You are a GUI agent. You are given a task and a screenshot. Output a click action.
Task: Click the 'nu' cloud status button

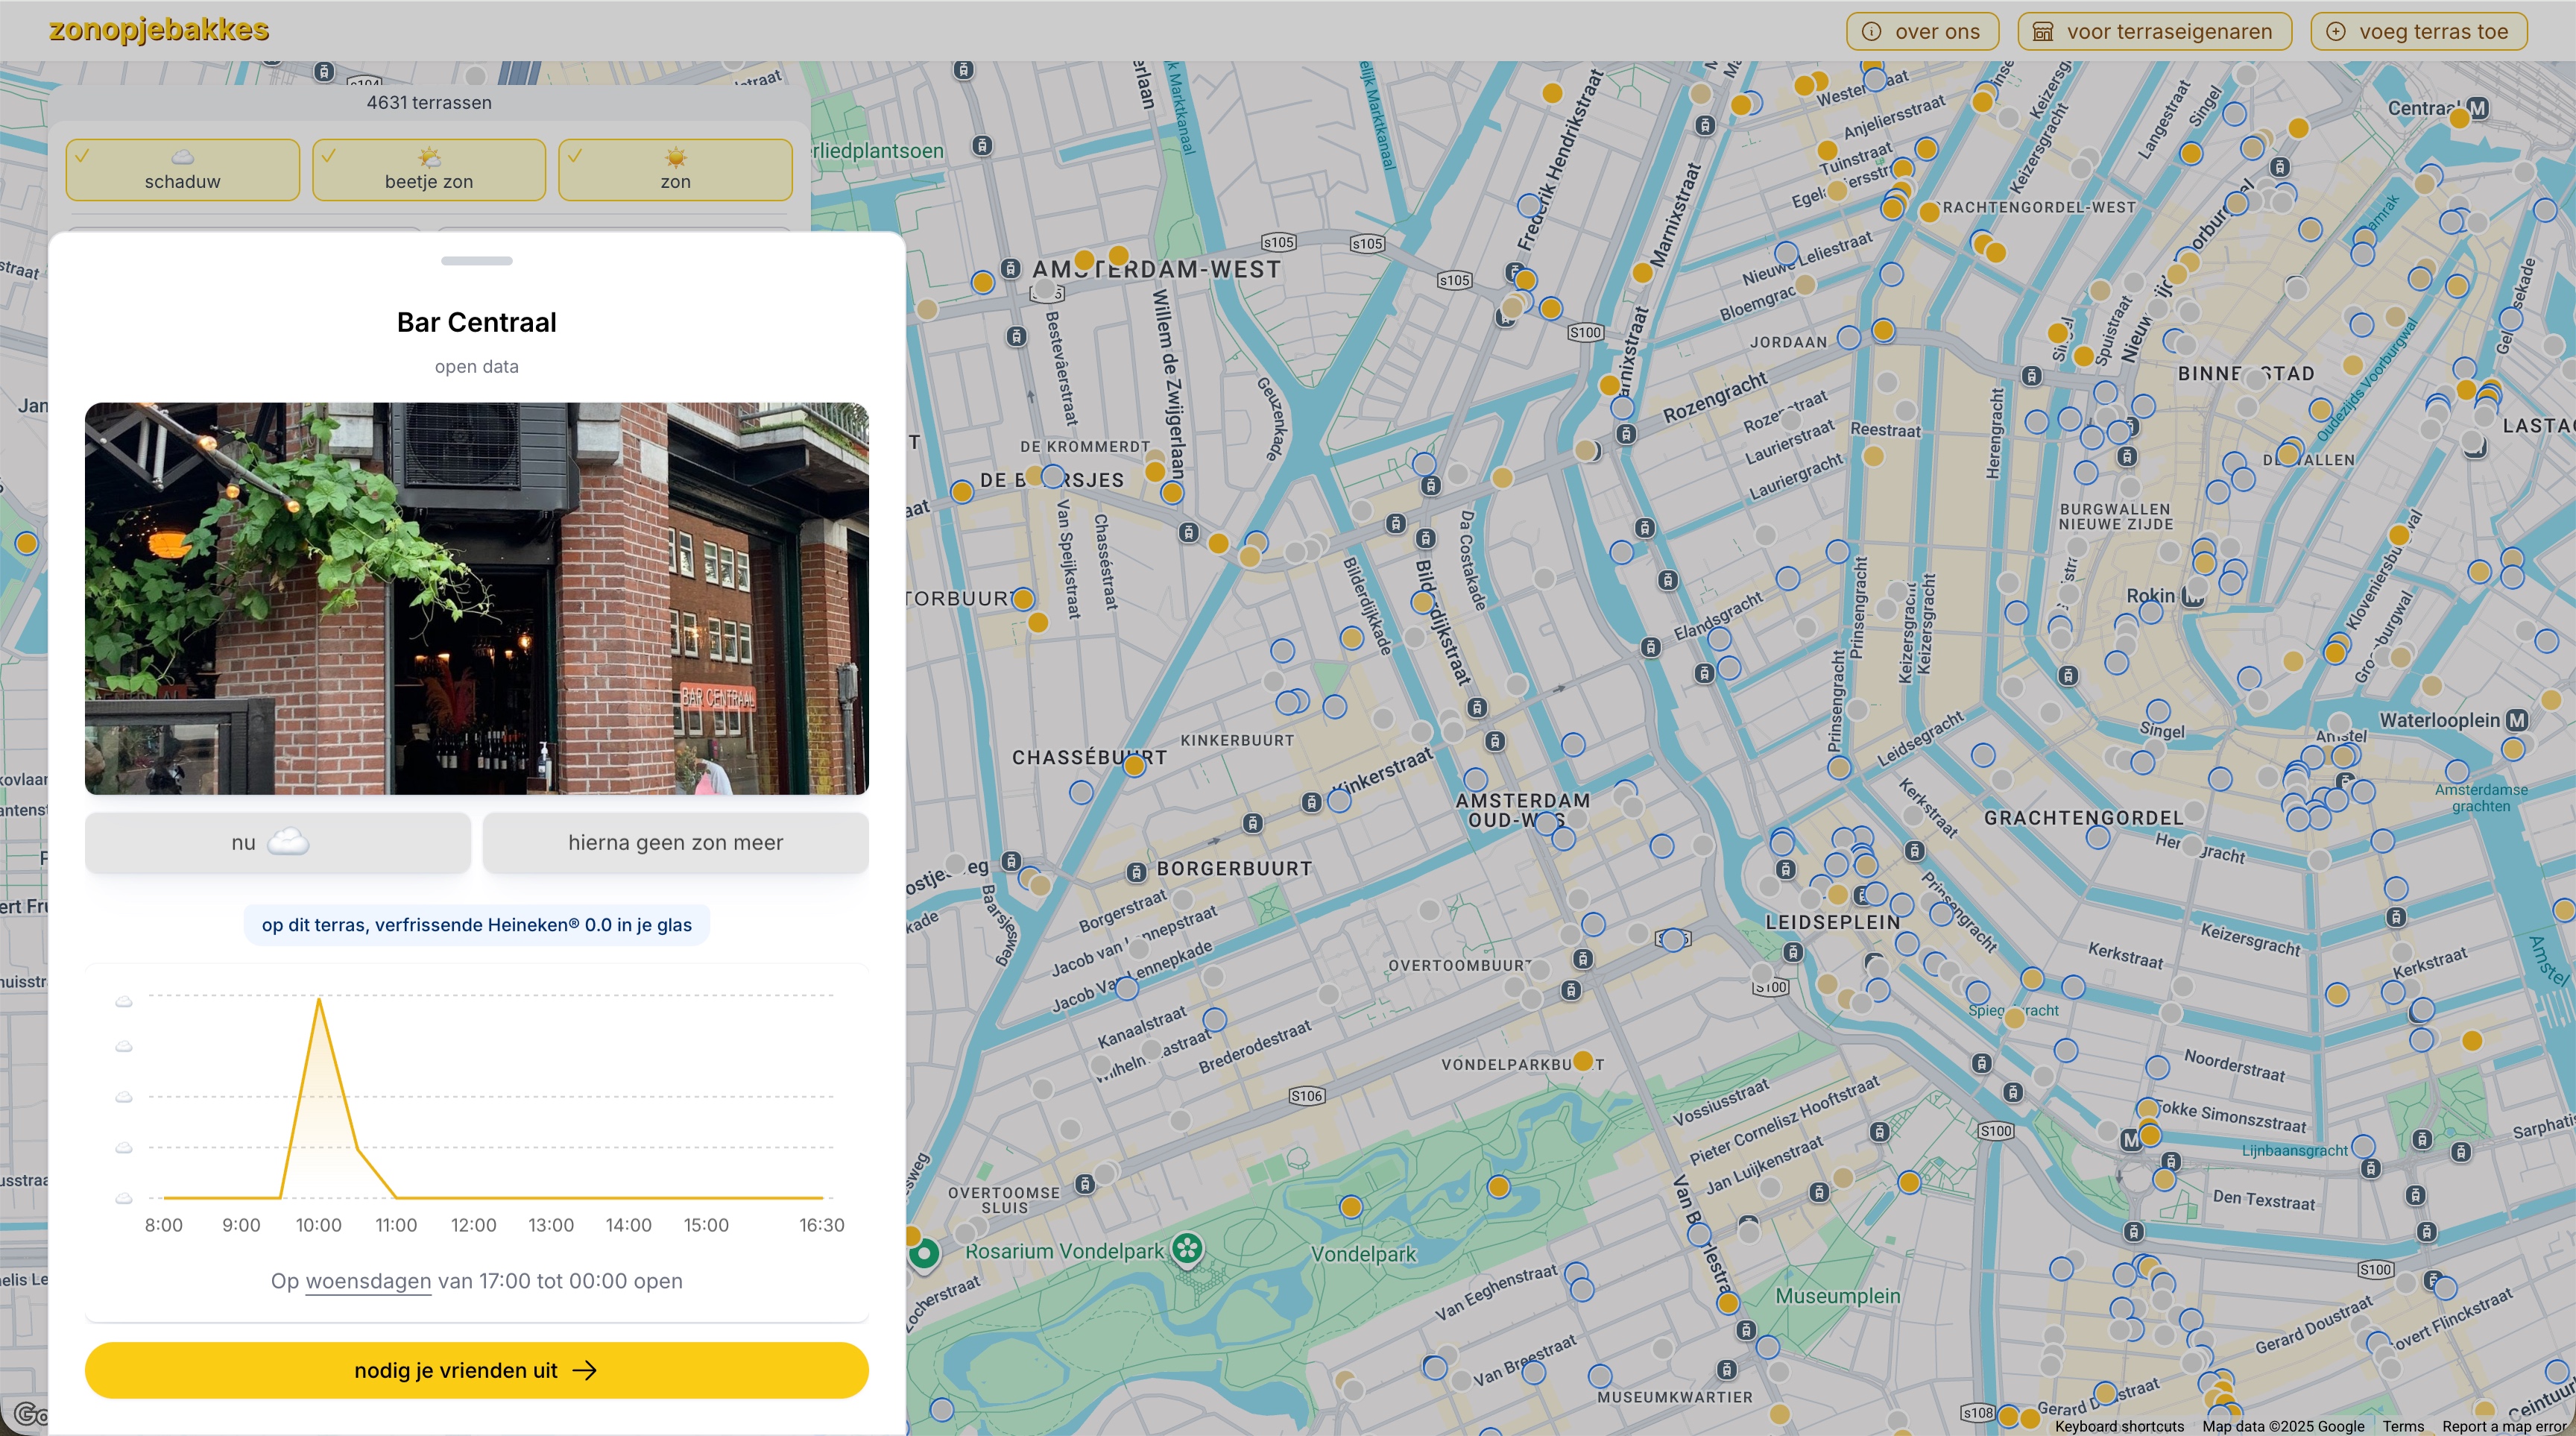(277, 842)
